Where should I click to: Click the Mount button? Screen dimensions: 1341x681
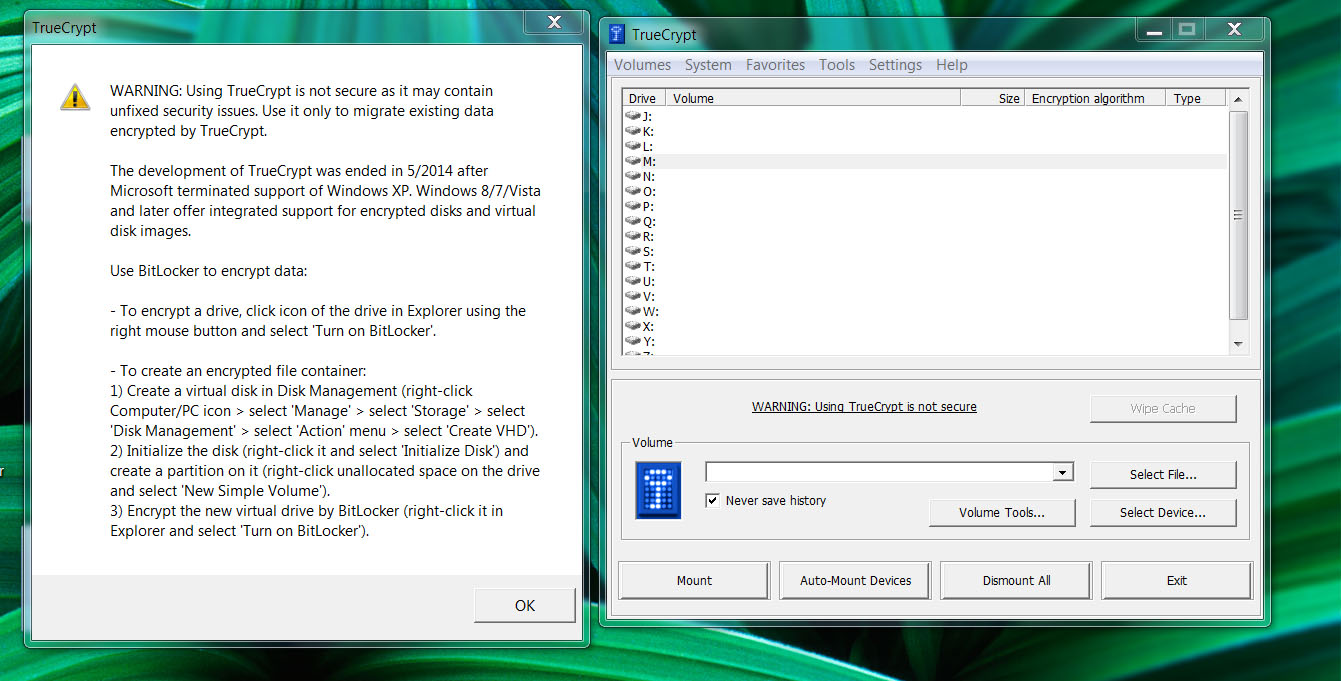tap(694, 580)
